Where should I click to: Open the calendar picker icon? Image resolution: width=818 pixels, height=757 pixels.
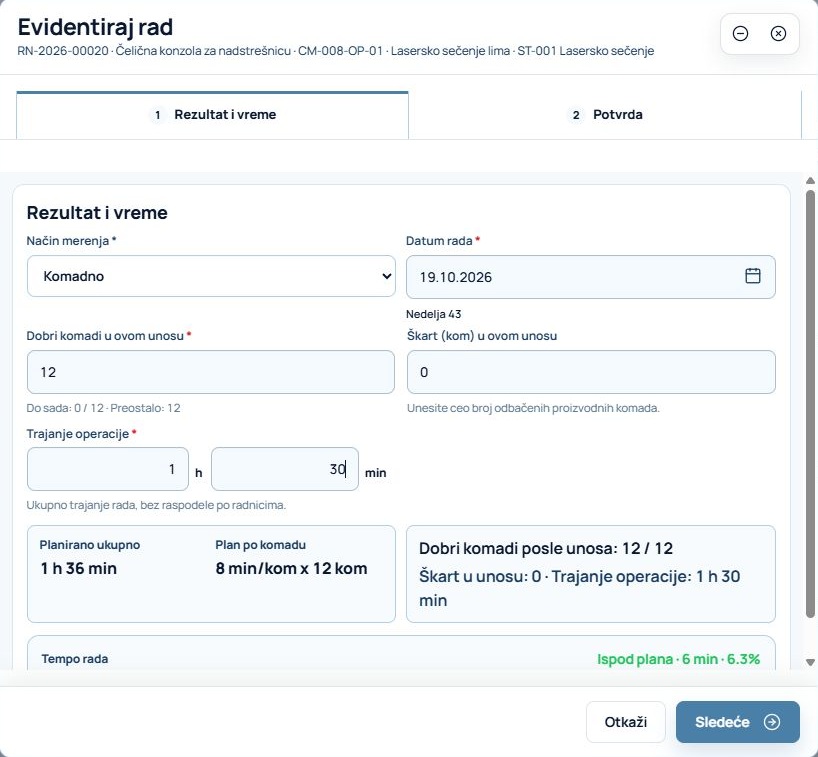pos(752,276)
